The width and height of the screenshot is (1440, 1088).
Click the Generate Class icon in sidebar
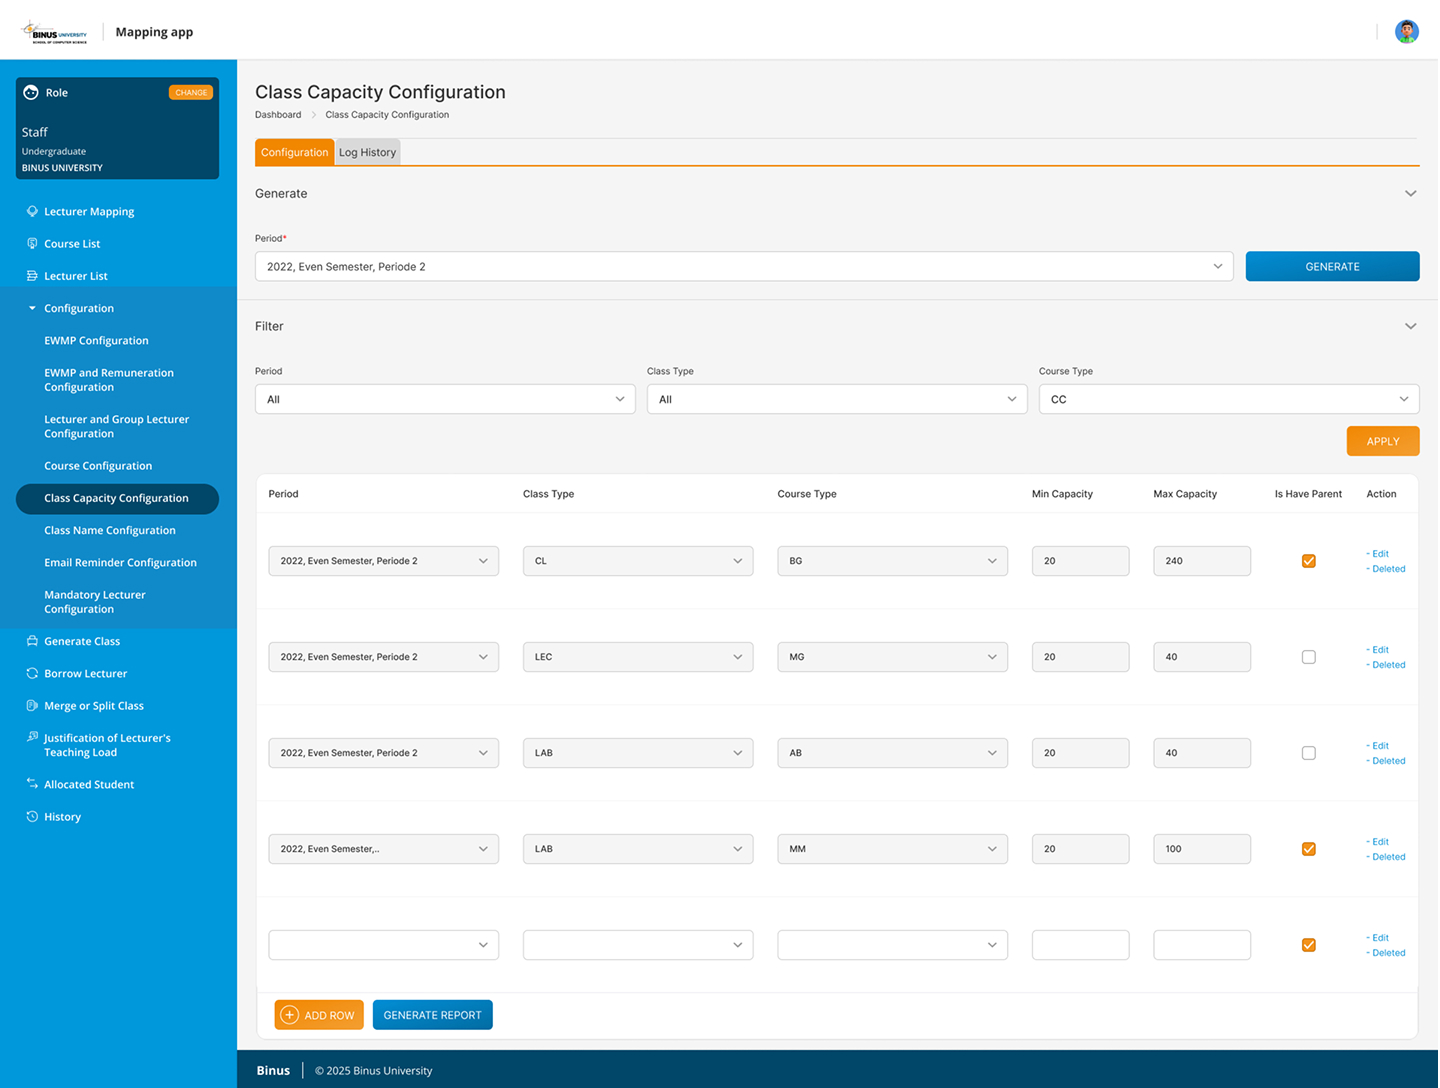pos(32,641)
